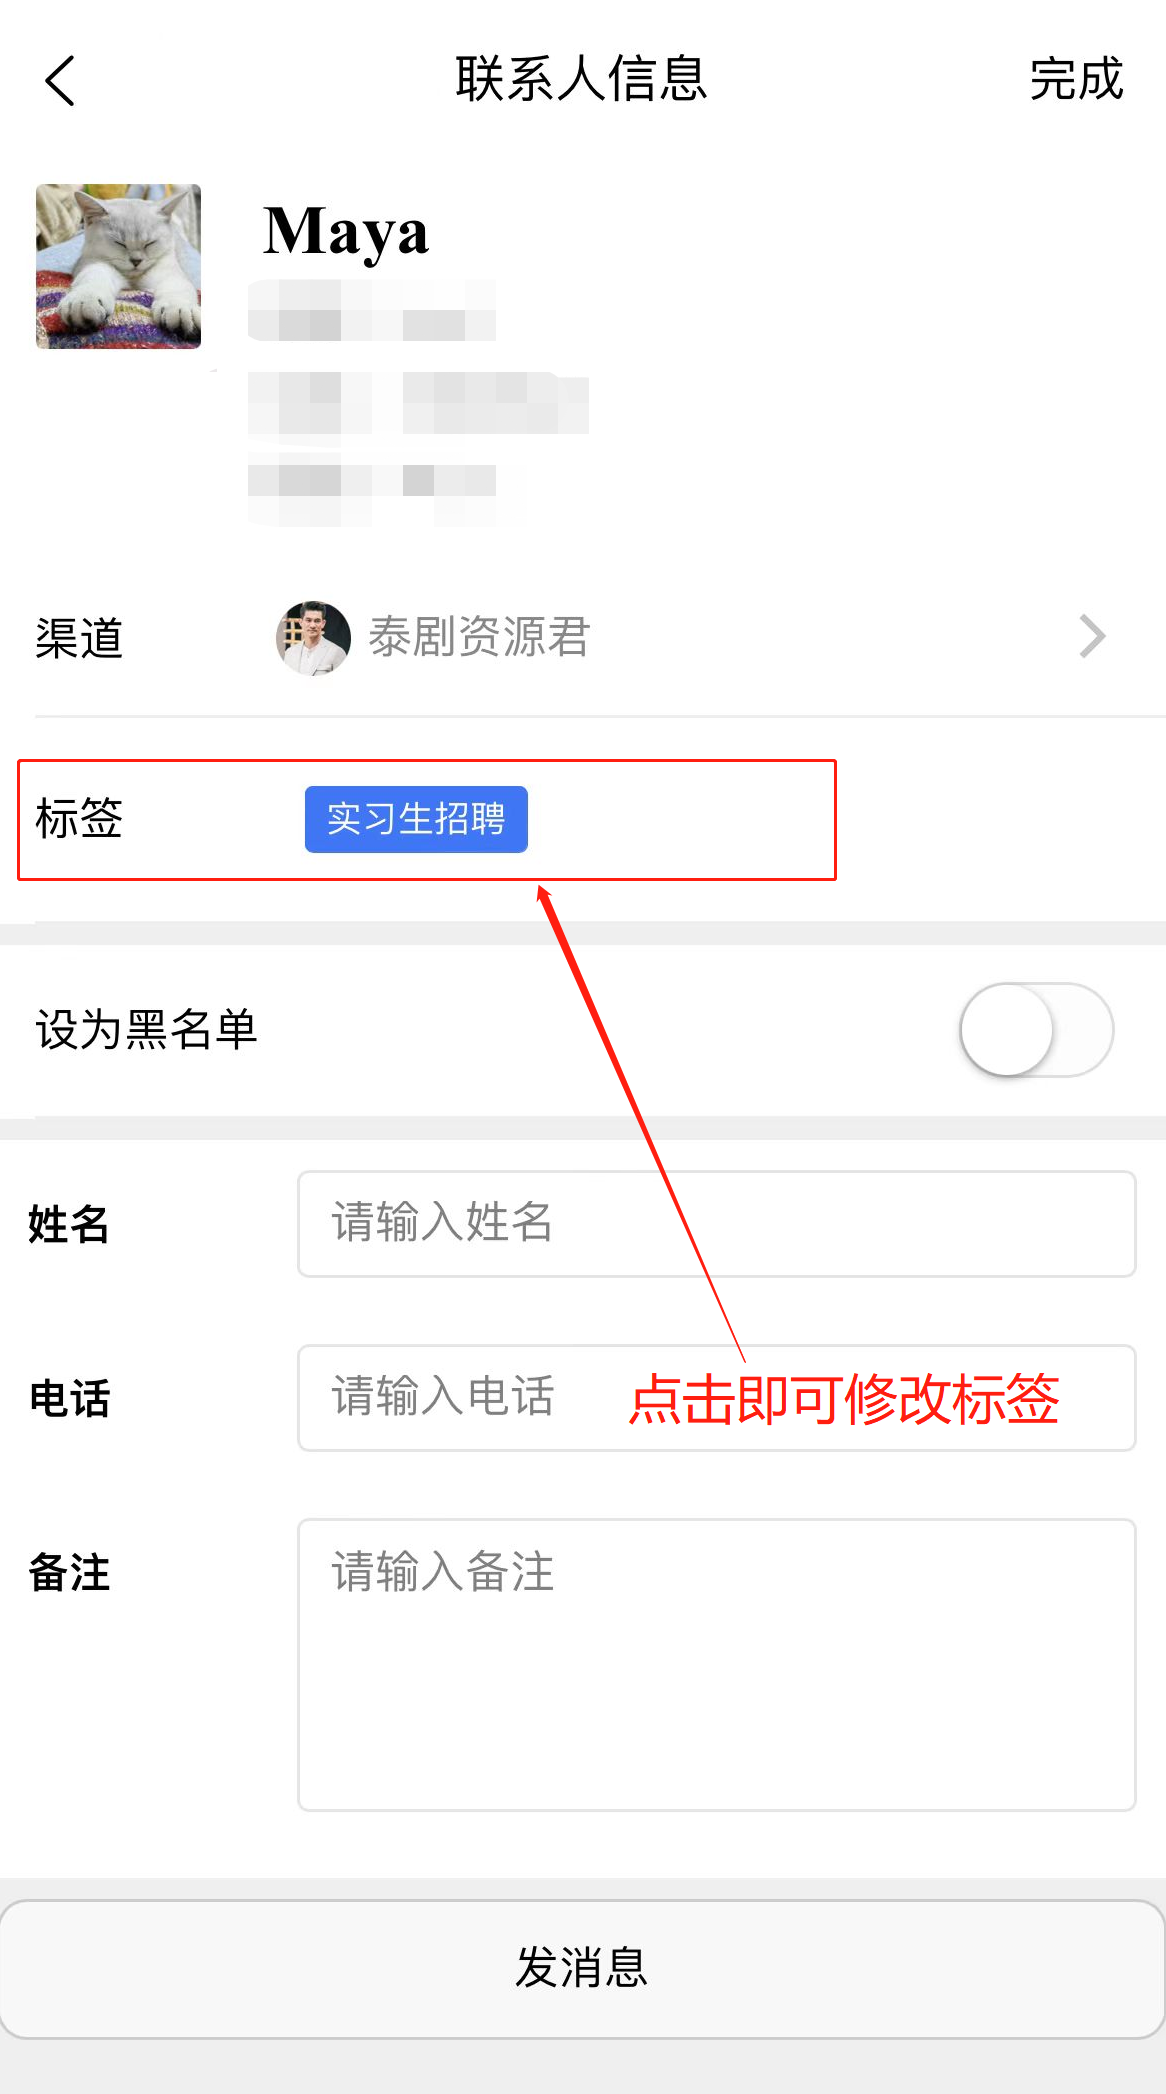Tap the 设为黑名单 label text
This screenshot has height=2094, width=1166.
(147, 1030)
